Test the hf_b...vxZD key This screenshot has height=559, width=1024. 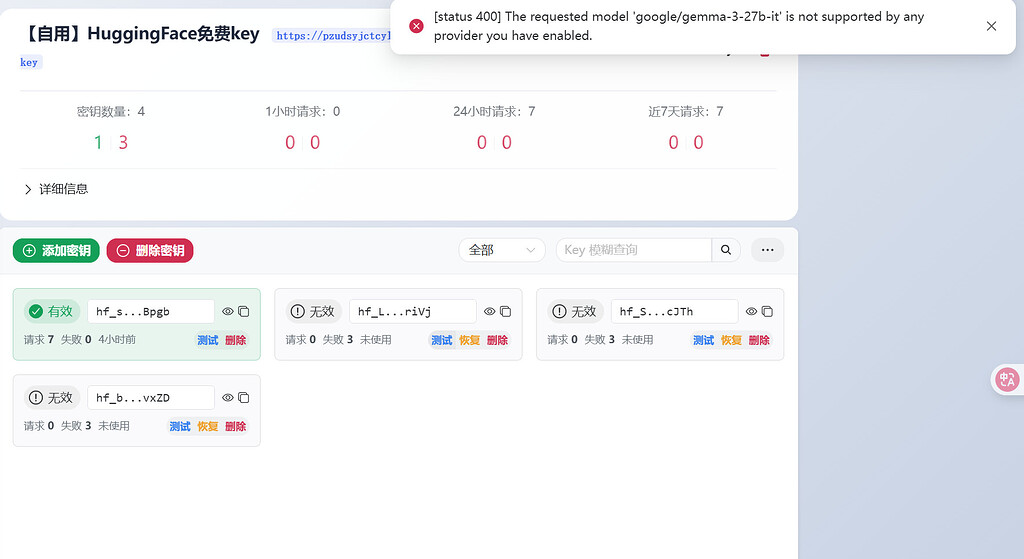[180, 426]
